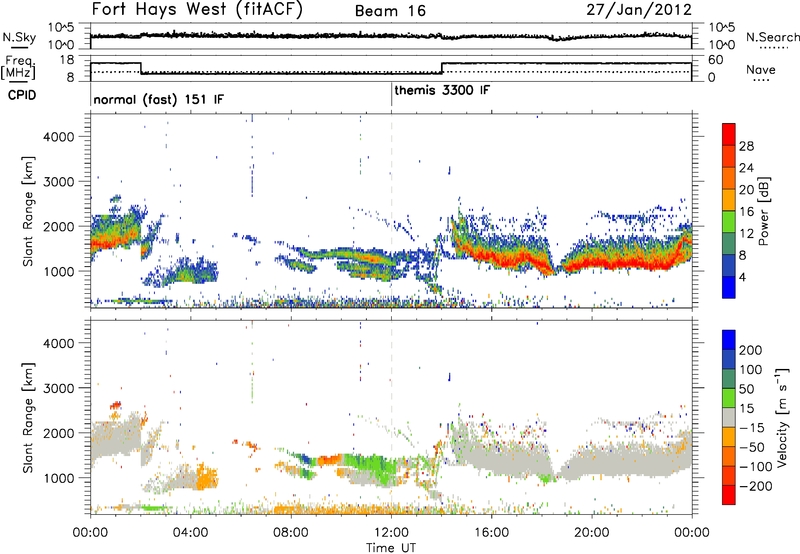Click the Nave dotted line legend sample

click(761, 80)
